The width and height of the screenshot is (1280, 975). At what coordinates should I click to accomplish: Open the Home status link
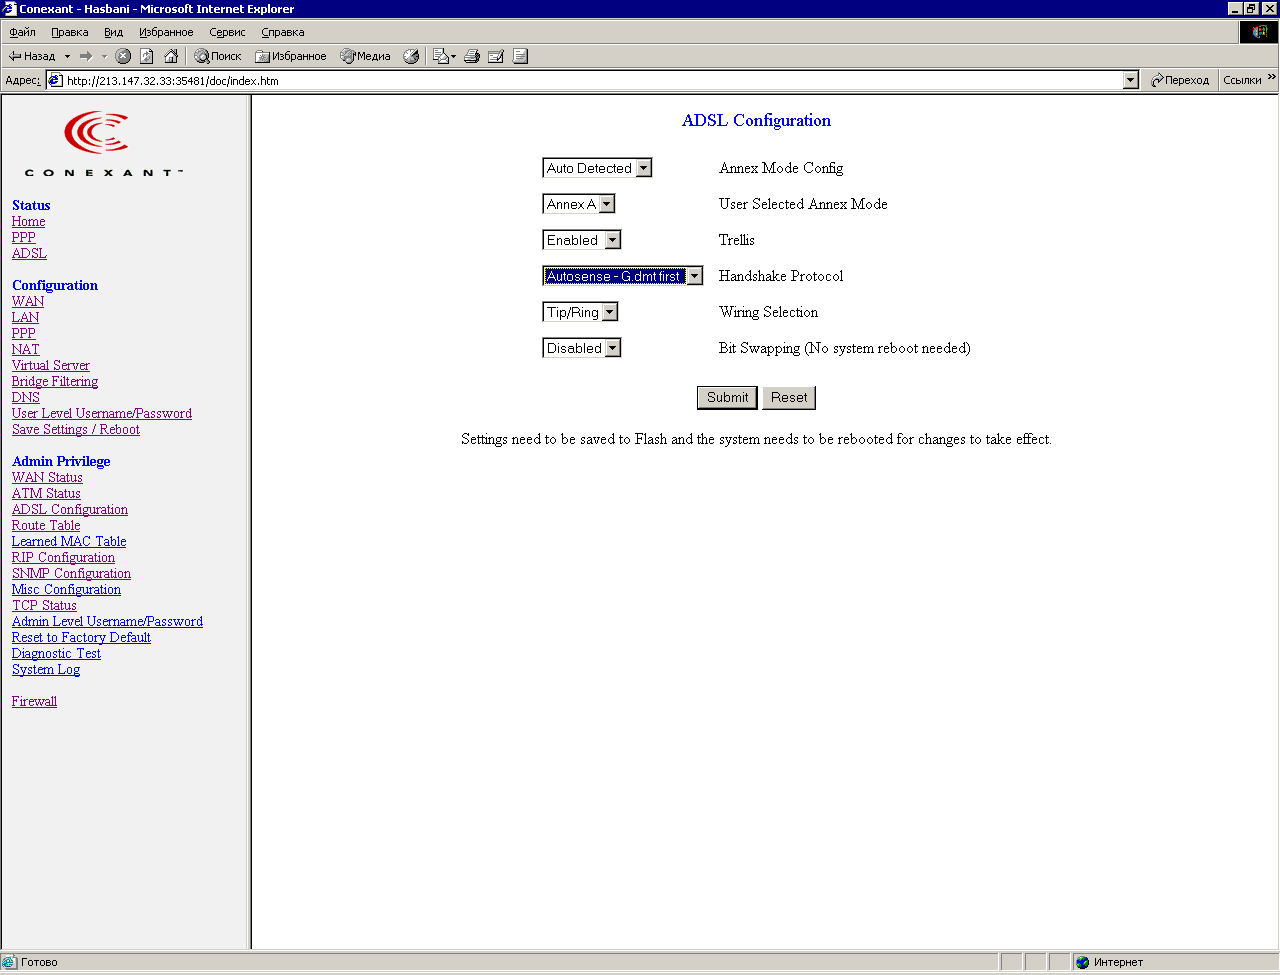coord(28,221)
